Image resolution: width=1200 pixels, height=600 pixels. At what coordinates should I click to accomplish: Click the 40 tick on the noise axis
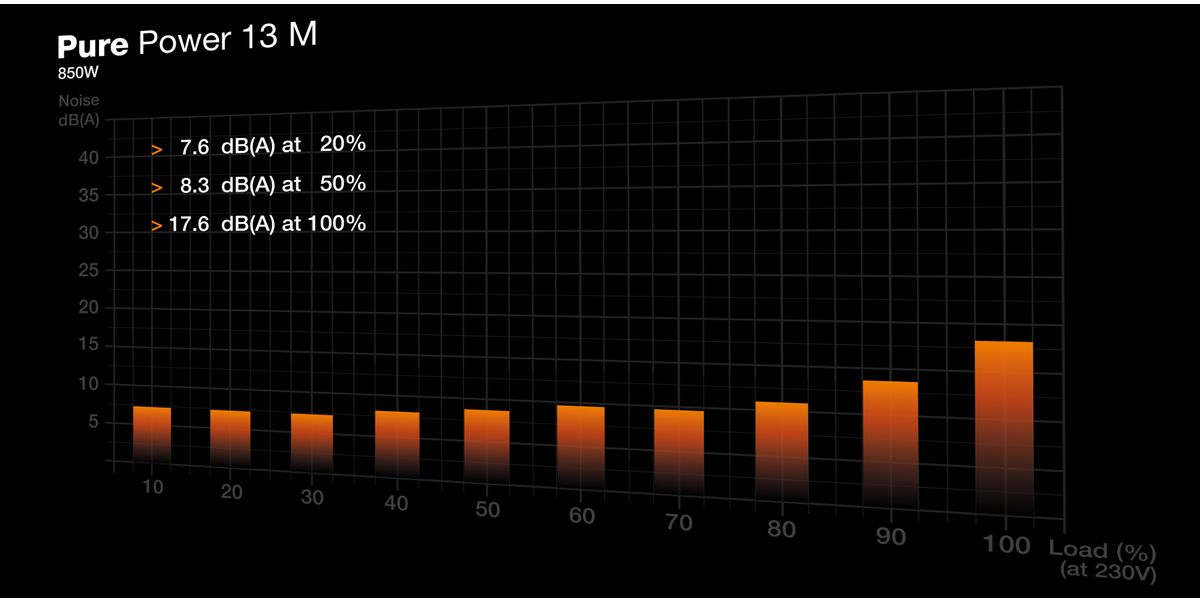point(88,157)
